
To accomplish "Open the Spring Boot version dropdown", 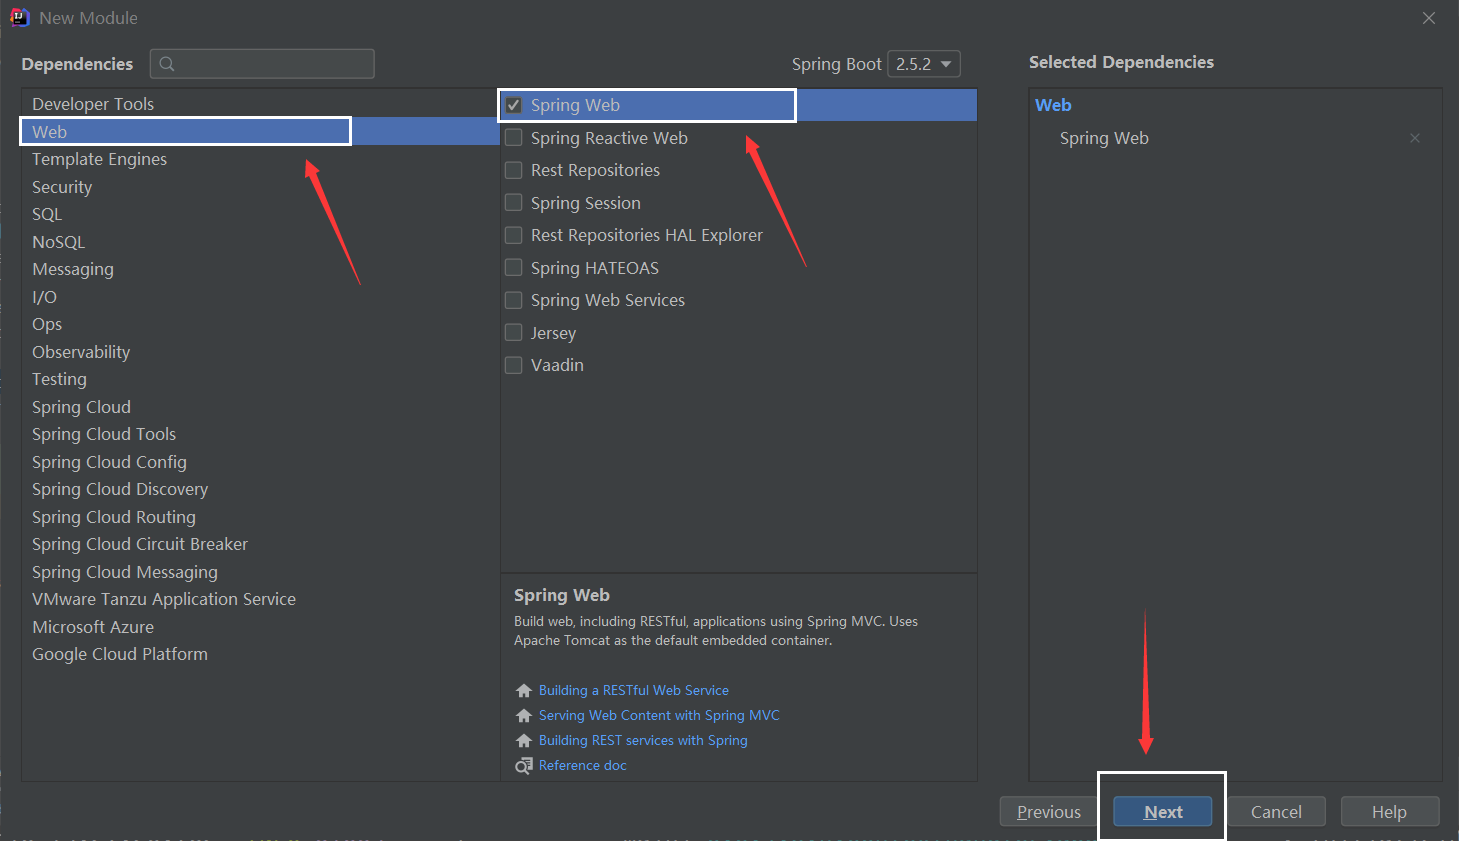I will click(x=924, y=64).
